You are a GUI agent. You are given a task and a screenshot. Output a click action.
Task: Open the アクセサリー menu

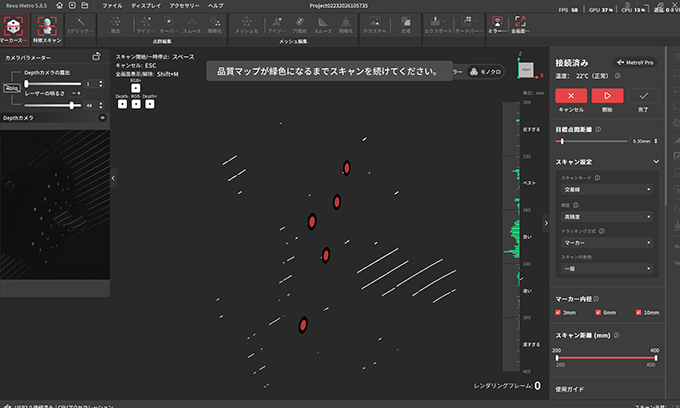(x=183, y=5)
